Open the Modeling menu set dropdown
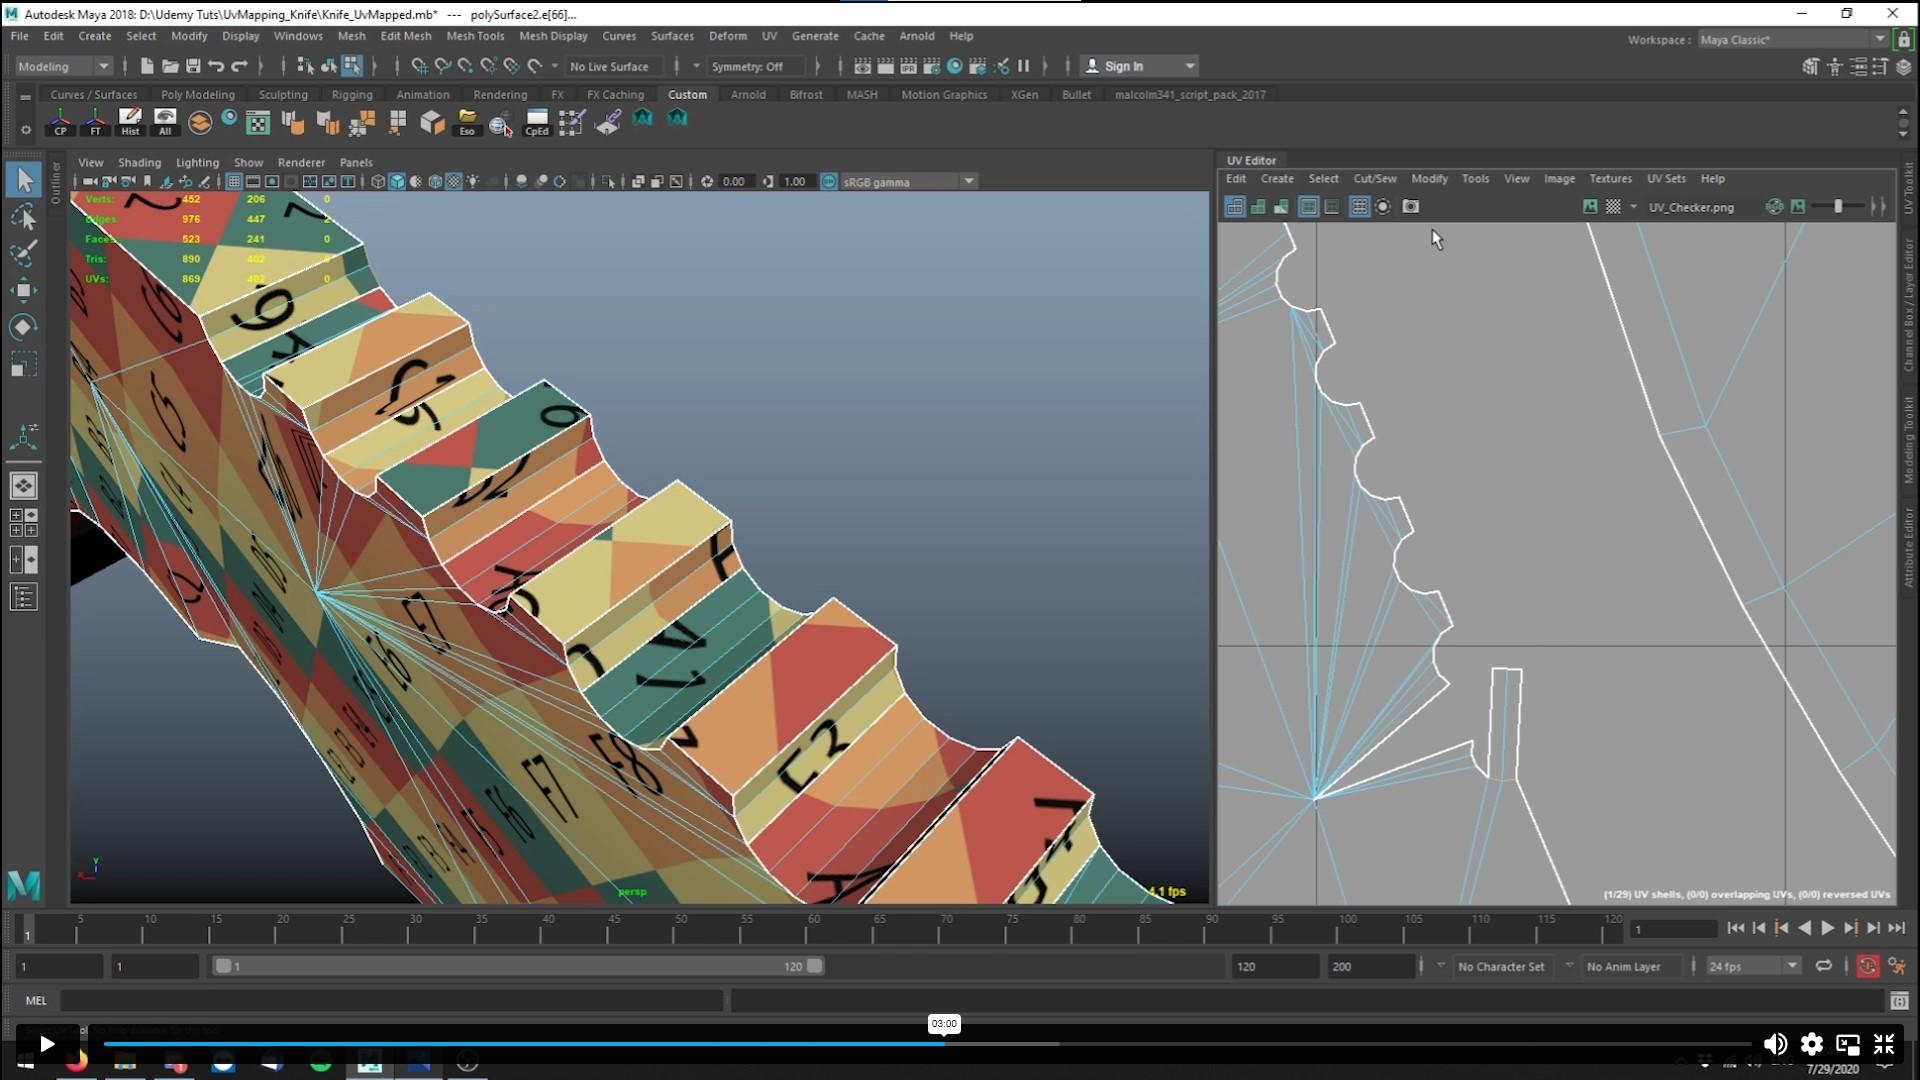Viewport: 1920px width, 1080px height. (63, 66)
